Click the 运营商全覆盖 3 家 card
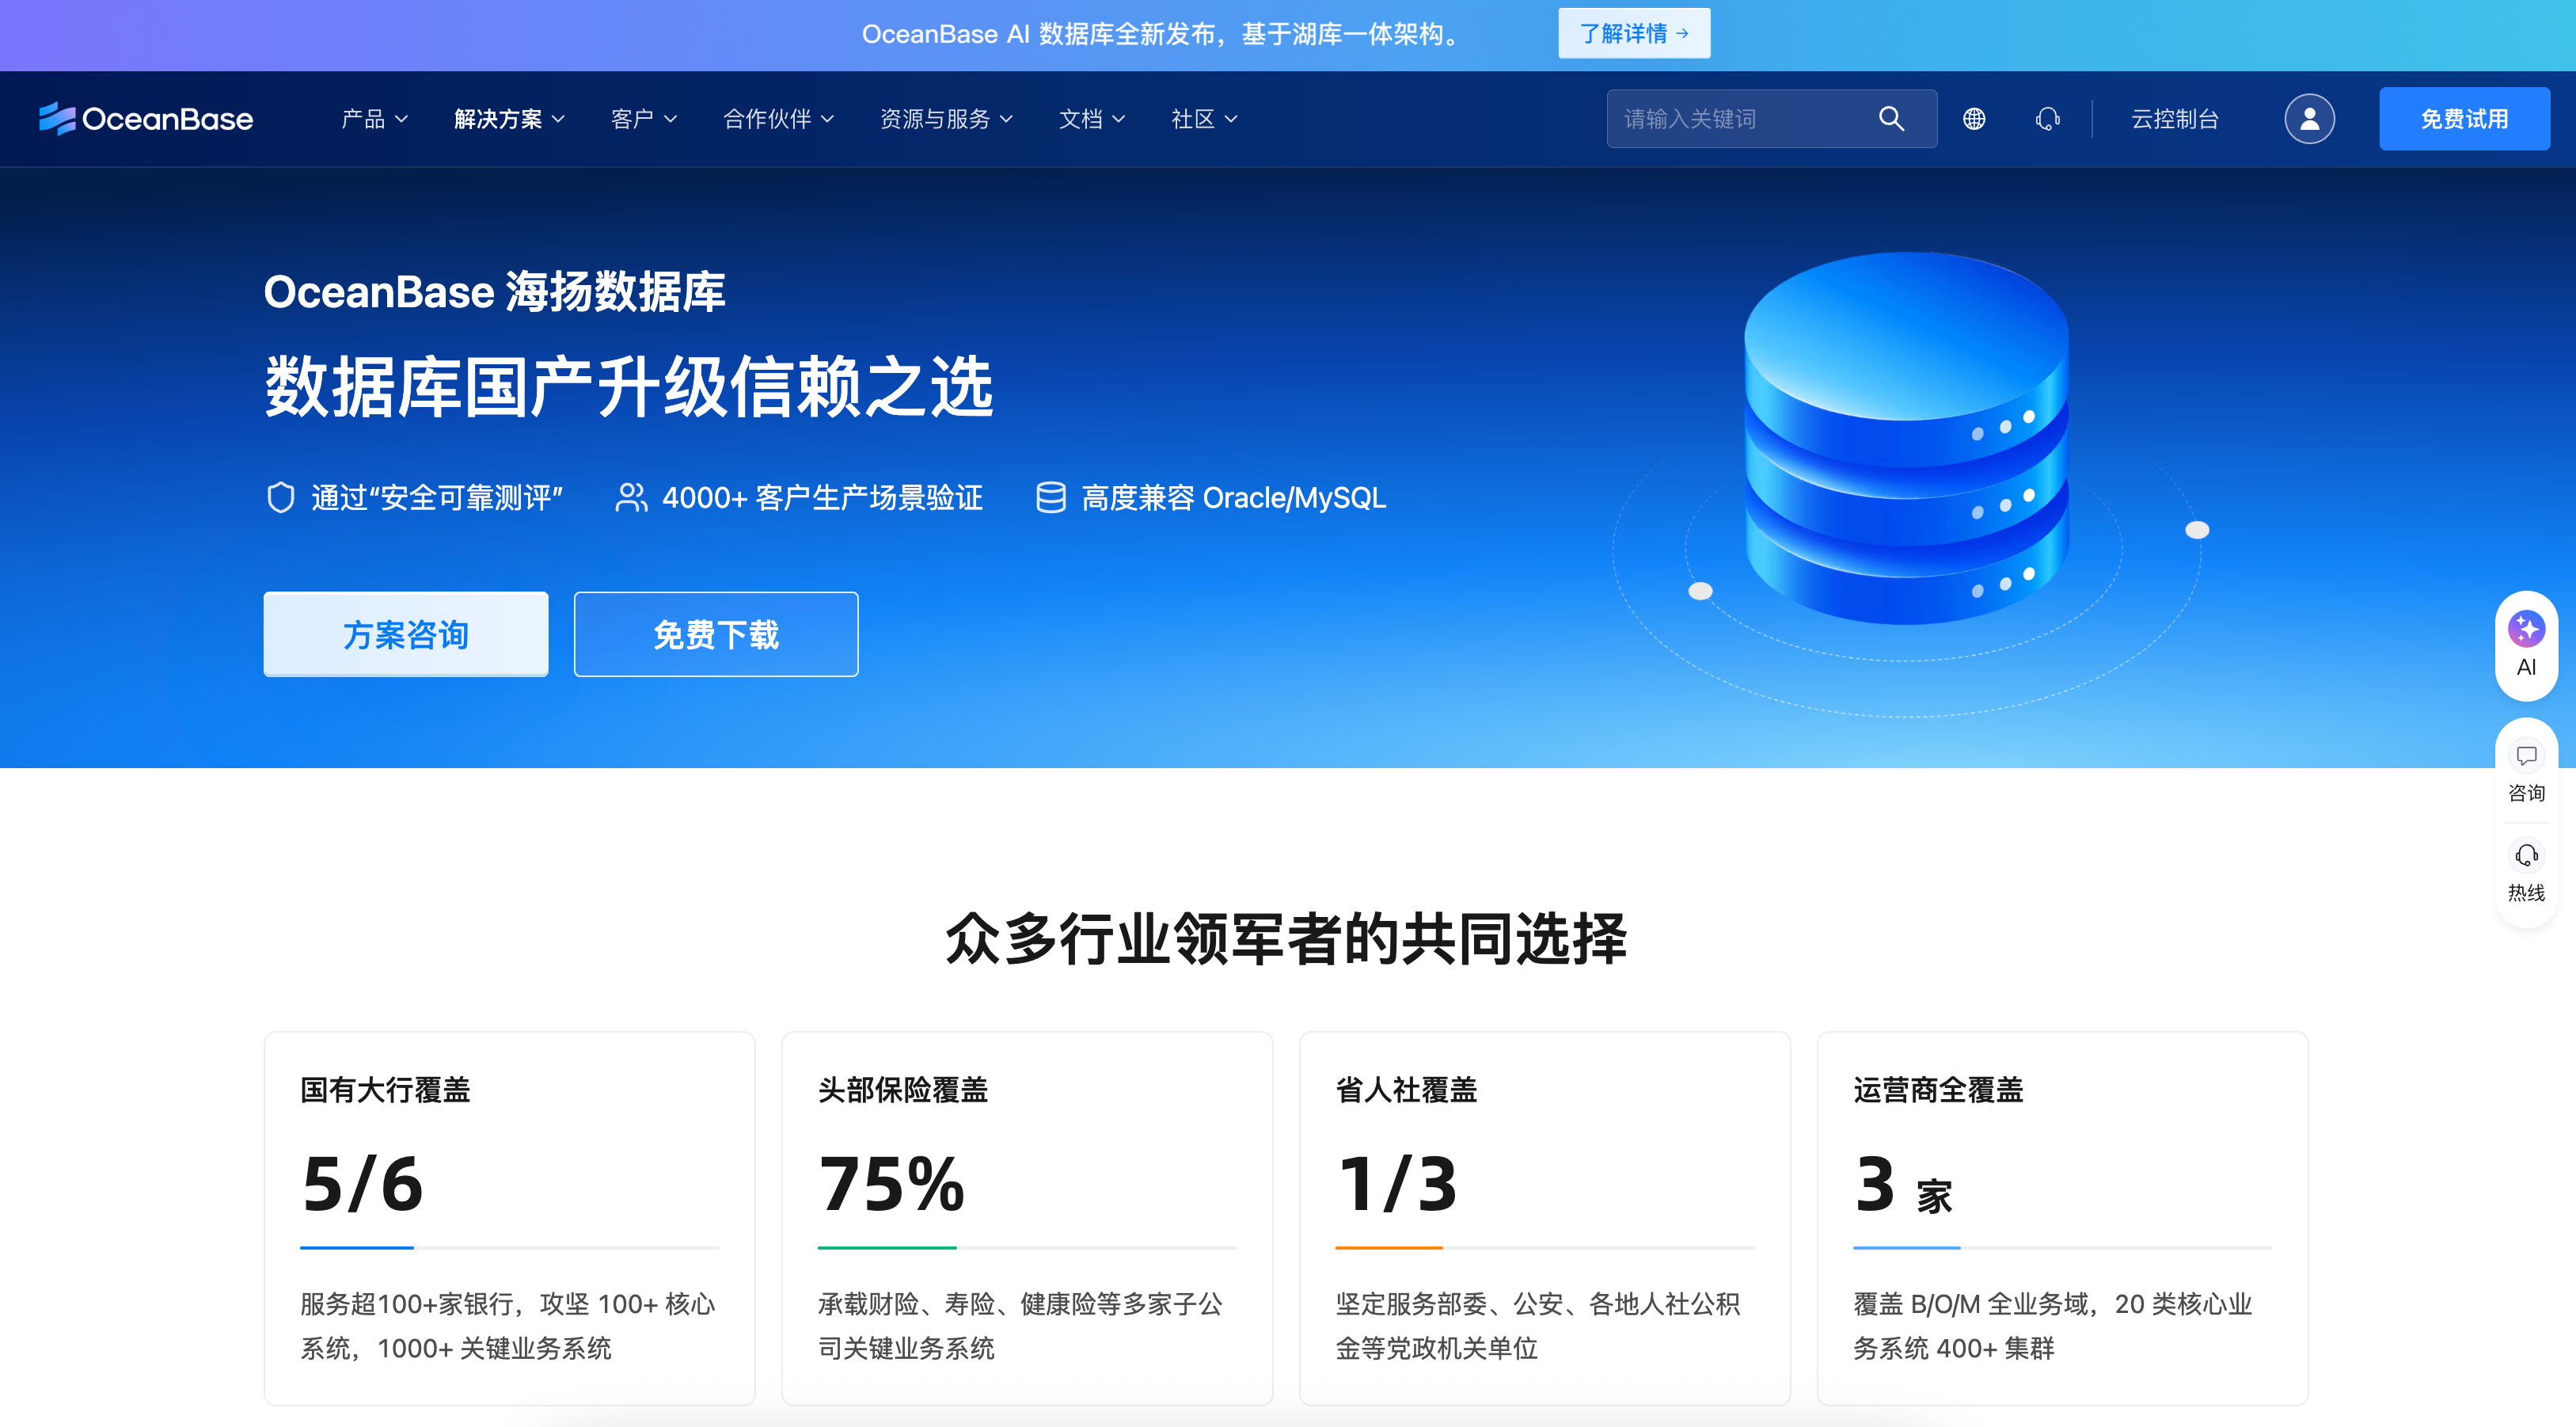The image size is (2576, 1427). tap(2062, 1219)
